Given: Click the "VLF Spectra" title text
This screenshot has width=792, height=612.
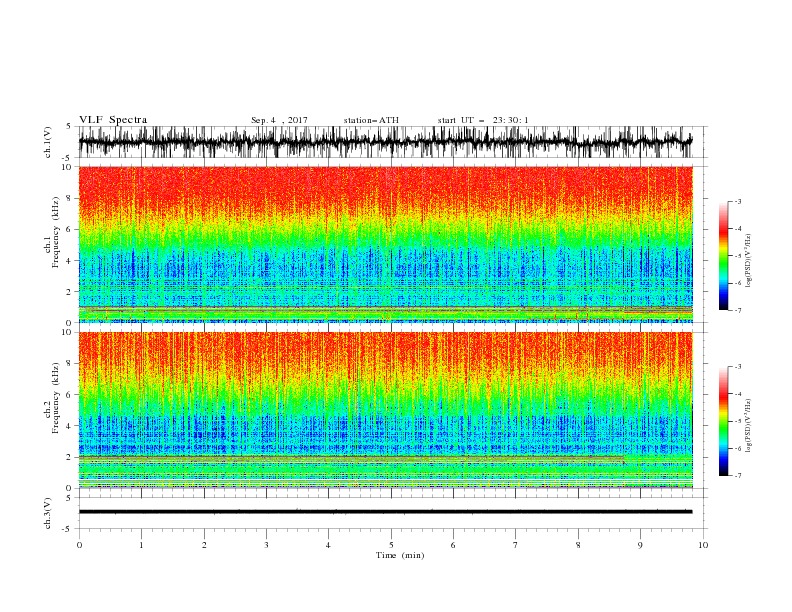Looking at the screenshot, I should (x=113, y=120).
